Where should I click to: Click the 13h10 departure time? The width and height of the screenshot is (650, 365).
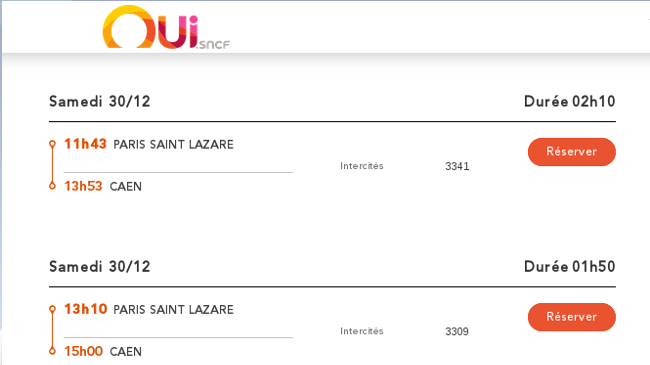[85, 309]
